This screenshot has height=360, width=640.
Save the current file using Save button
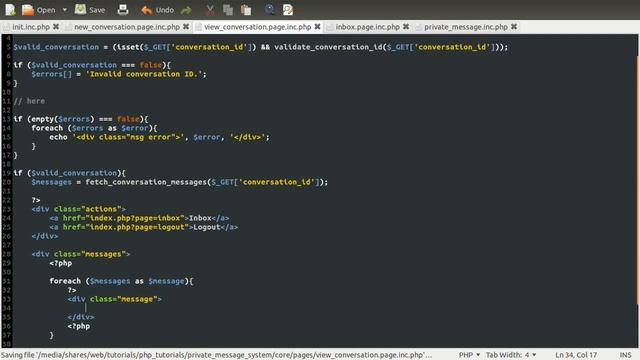click(x=90, y=10)
